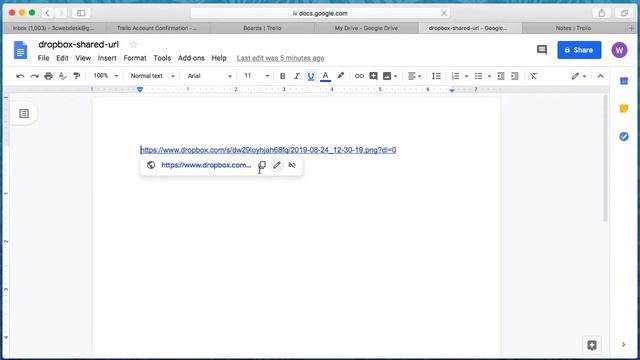Open the zoom 100% dropdown

[106, 76]
